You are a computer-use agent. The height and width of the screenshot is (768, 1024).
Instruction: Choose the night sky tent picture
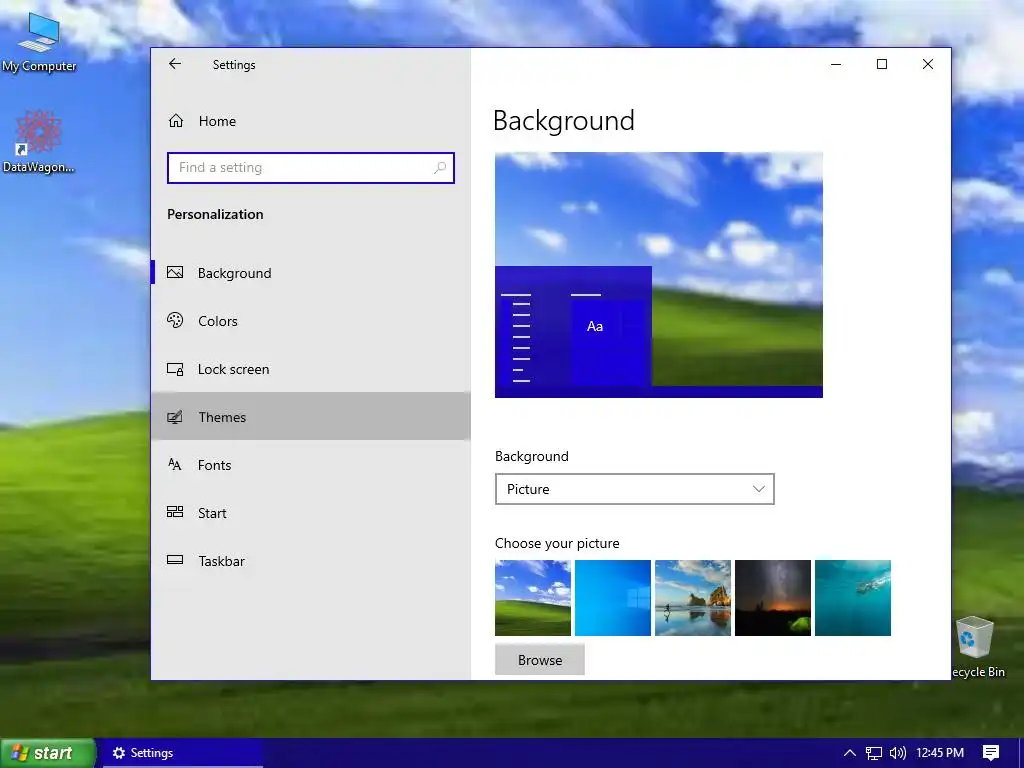pyautogui.click(x=773, y=598)
